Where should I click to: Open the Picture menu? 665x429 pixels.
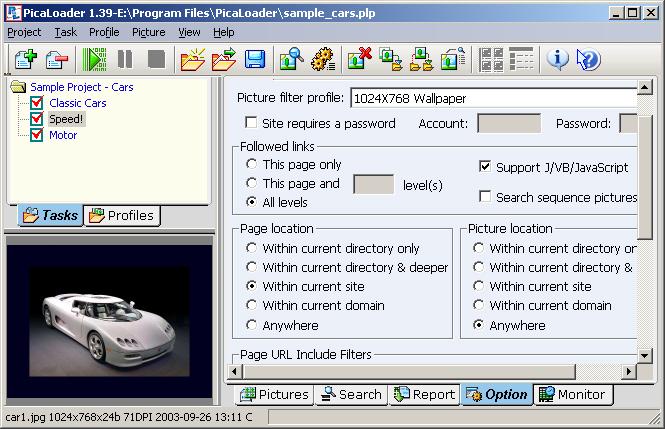pos(149,32)
